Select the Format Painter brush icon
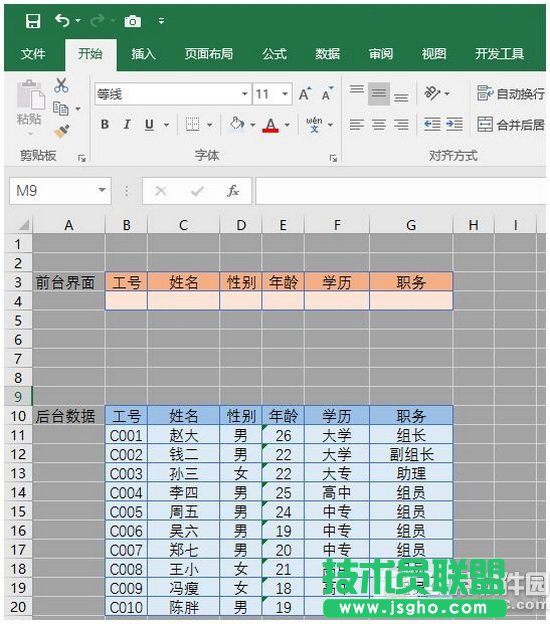This screenshot has height=624, width=550. pos(62,131)
